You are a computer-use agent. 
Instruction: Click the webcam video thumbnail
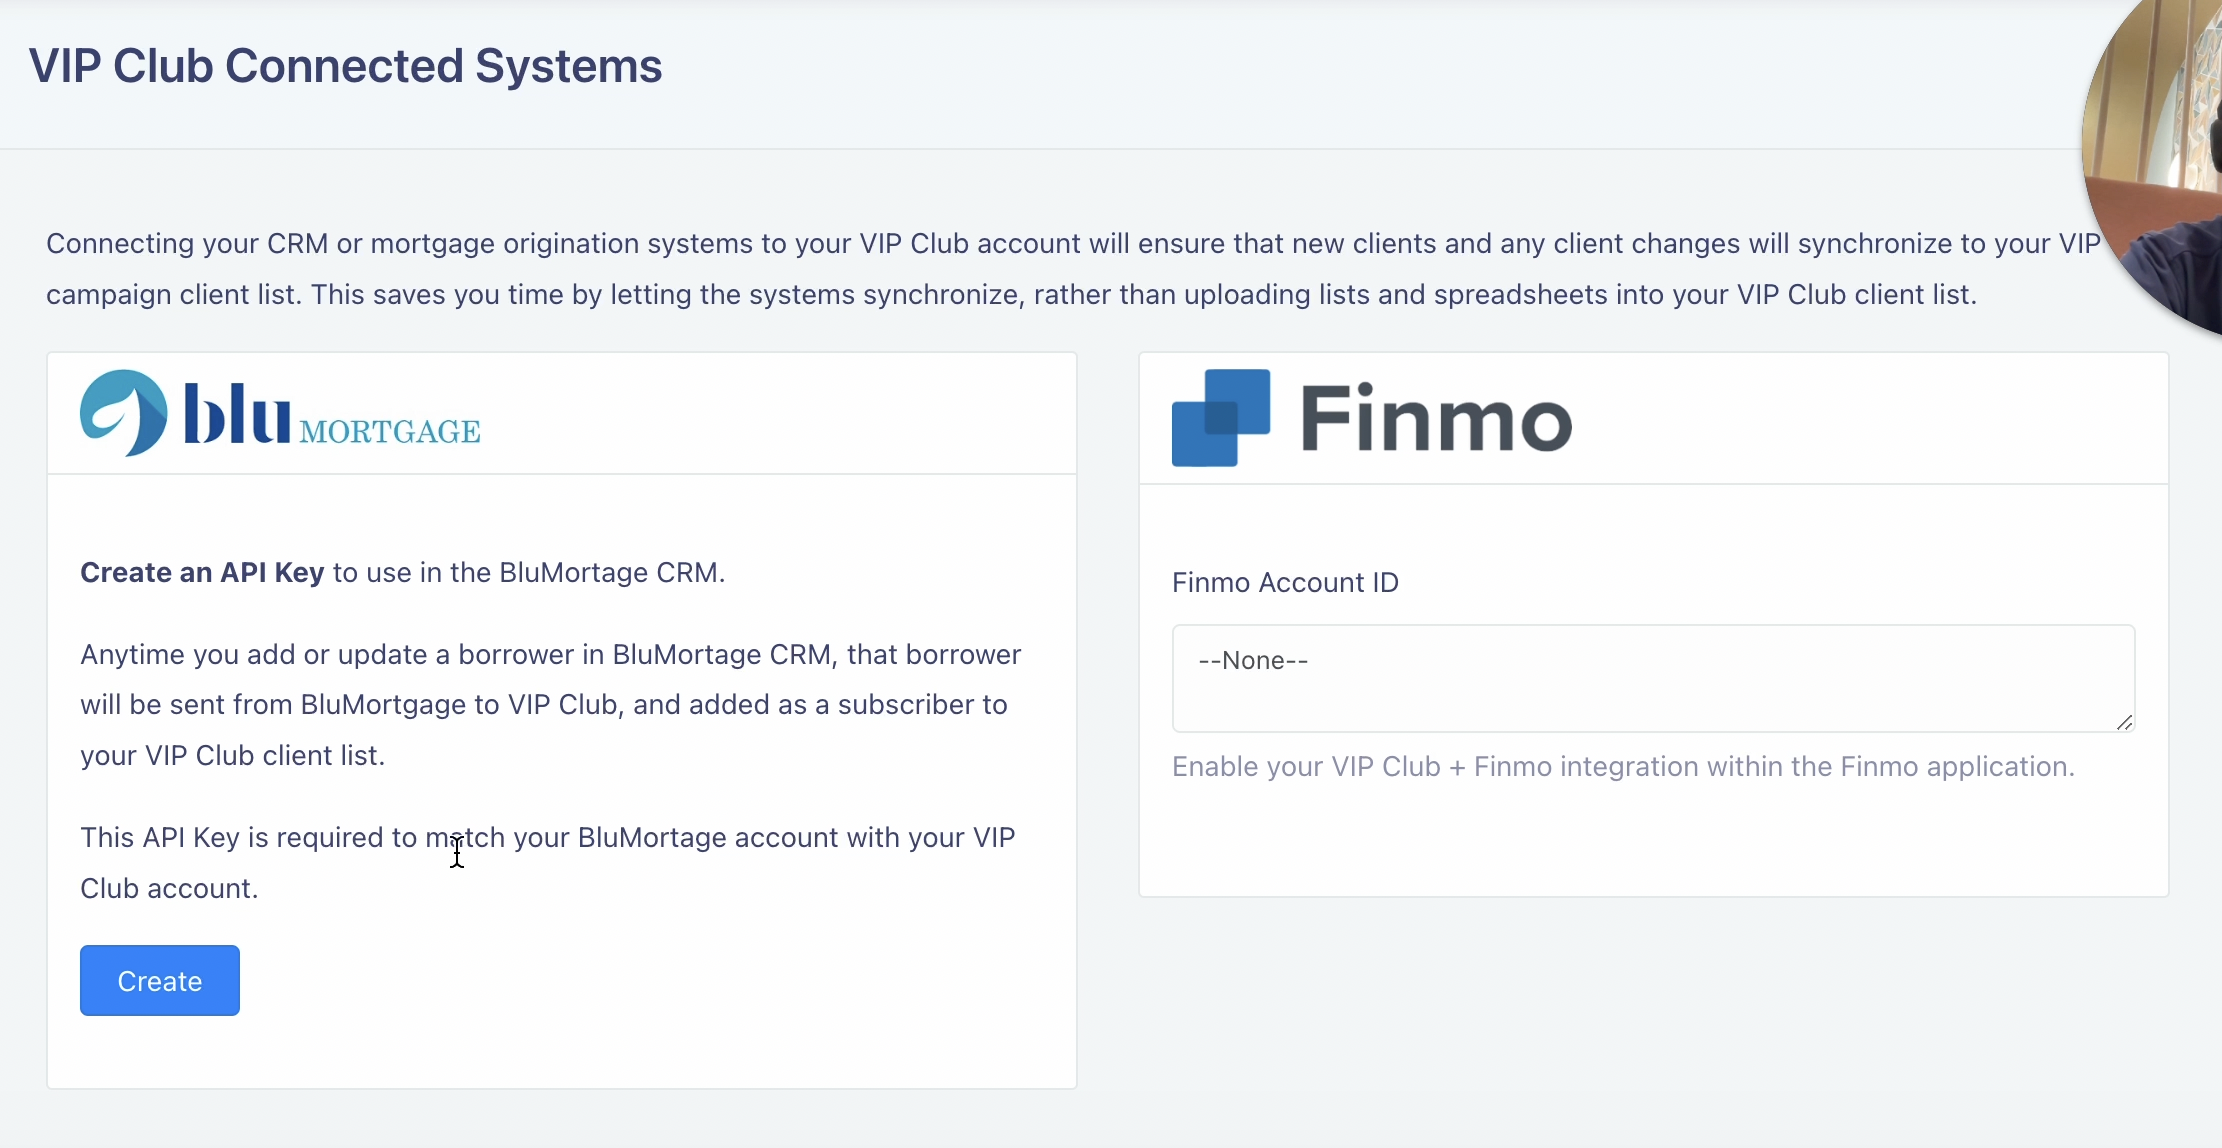[2160, 160]
